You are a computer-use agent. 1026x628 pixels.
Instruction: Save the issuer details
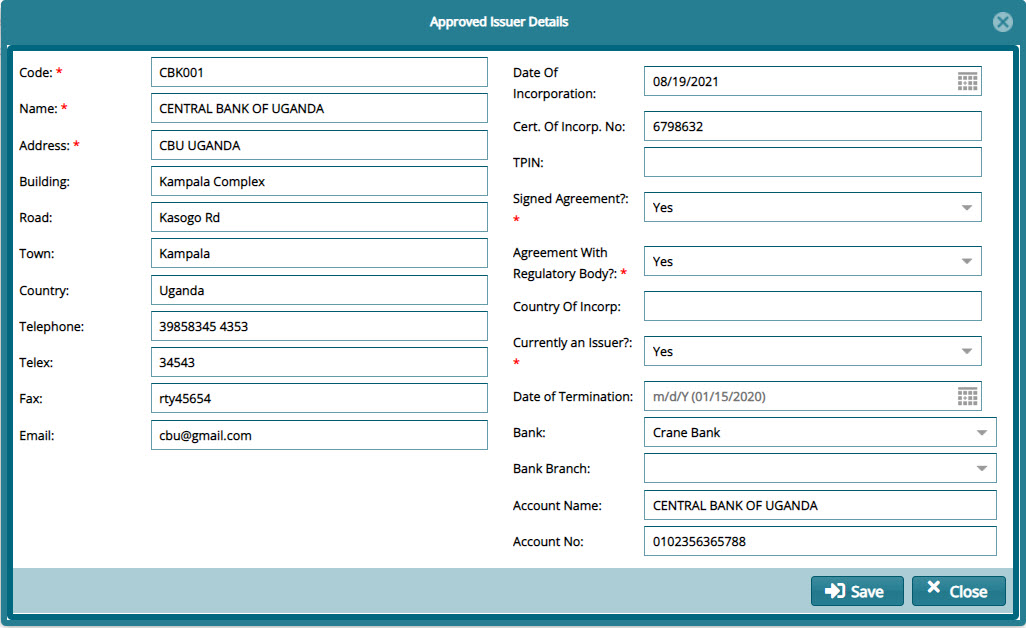tap(857, 591)
